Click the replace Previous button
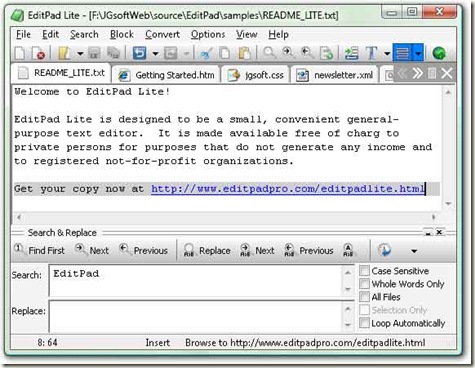The width and height of the screenshot is (475, 368). [309, 250]
